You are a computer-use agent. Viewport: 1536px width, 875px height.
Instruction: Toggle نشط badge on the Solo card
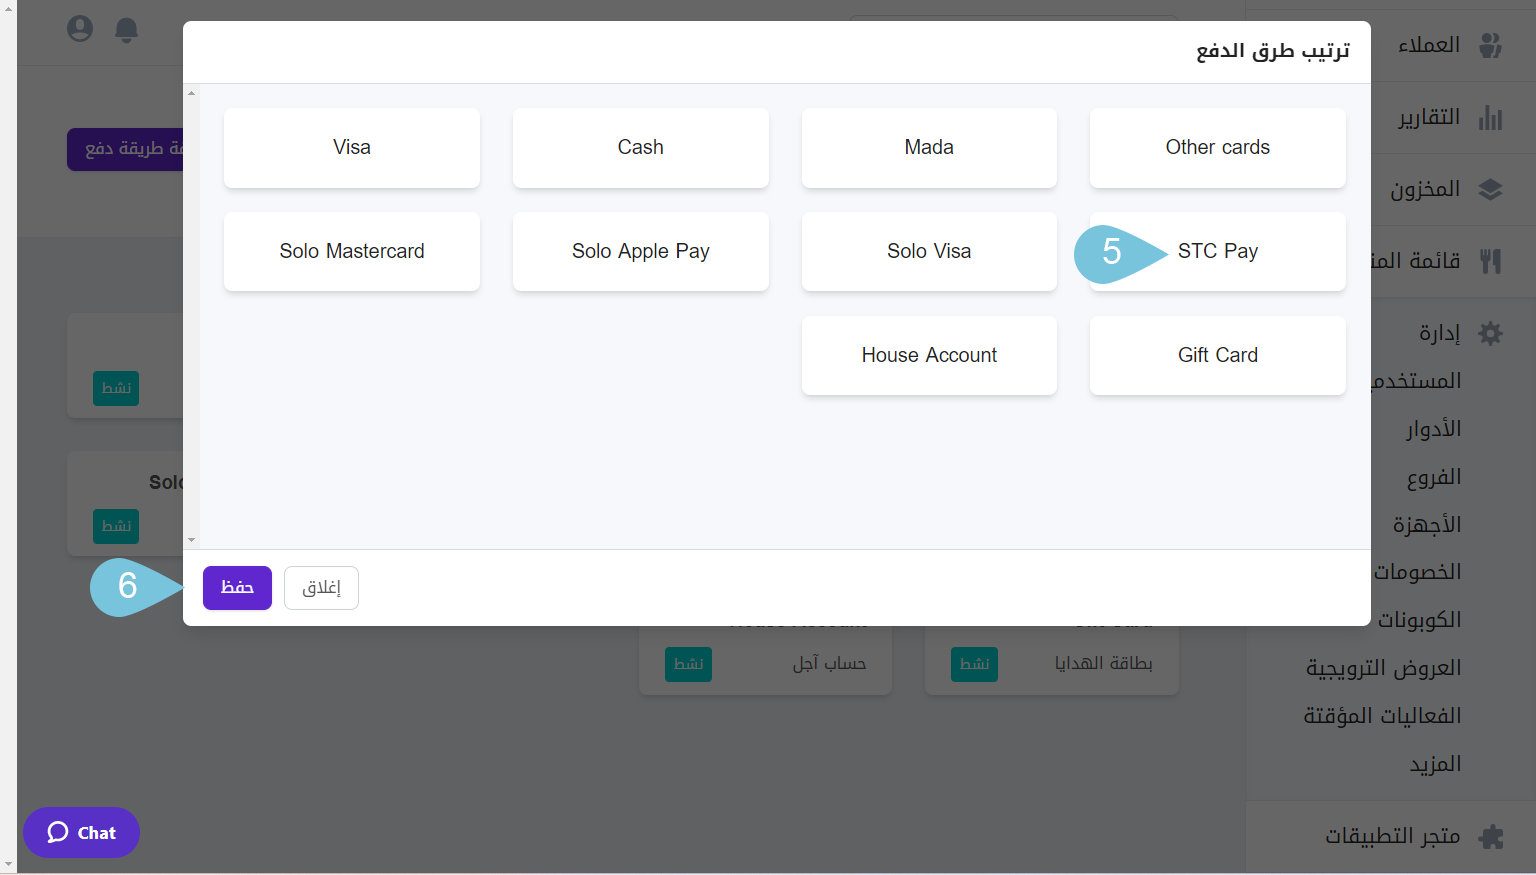[115, 526]
